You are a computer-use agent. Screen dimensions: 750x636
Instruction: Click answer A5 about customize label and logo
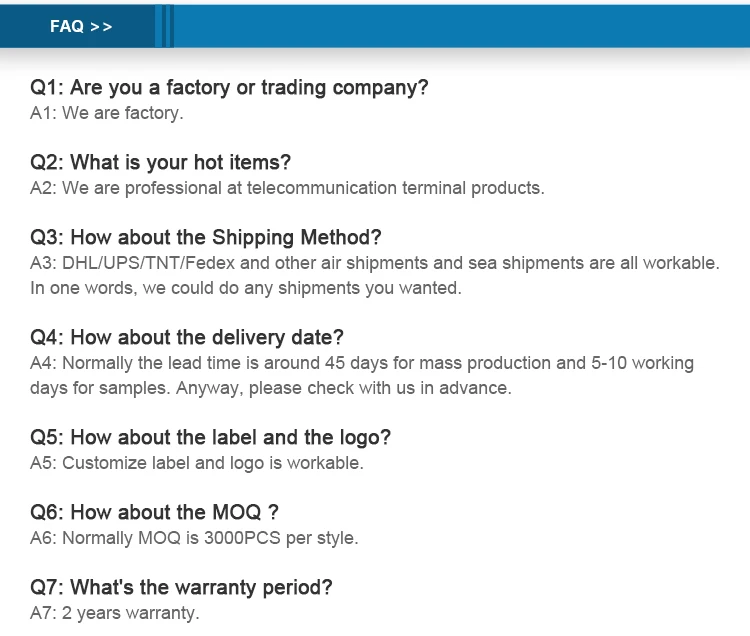197,463
